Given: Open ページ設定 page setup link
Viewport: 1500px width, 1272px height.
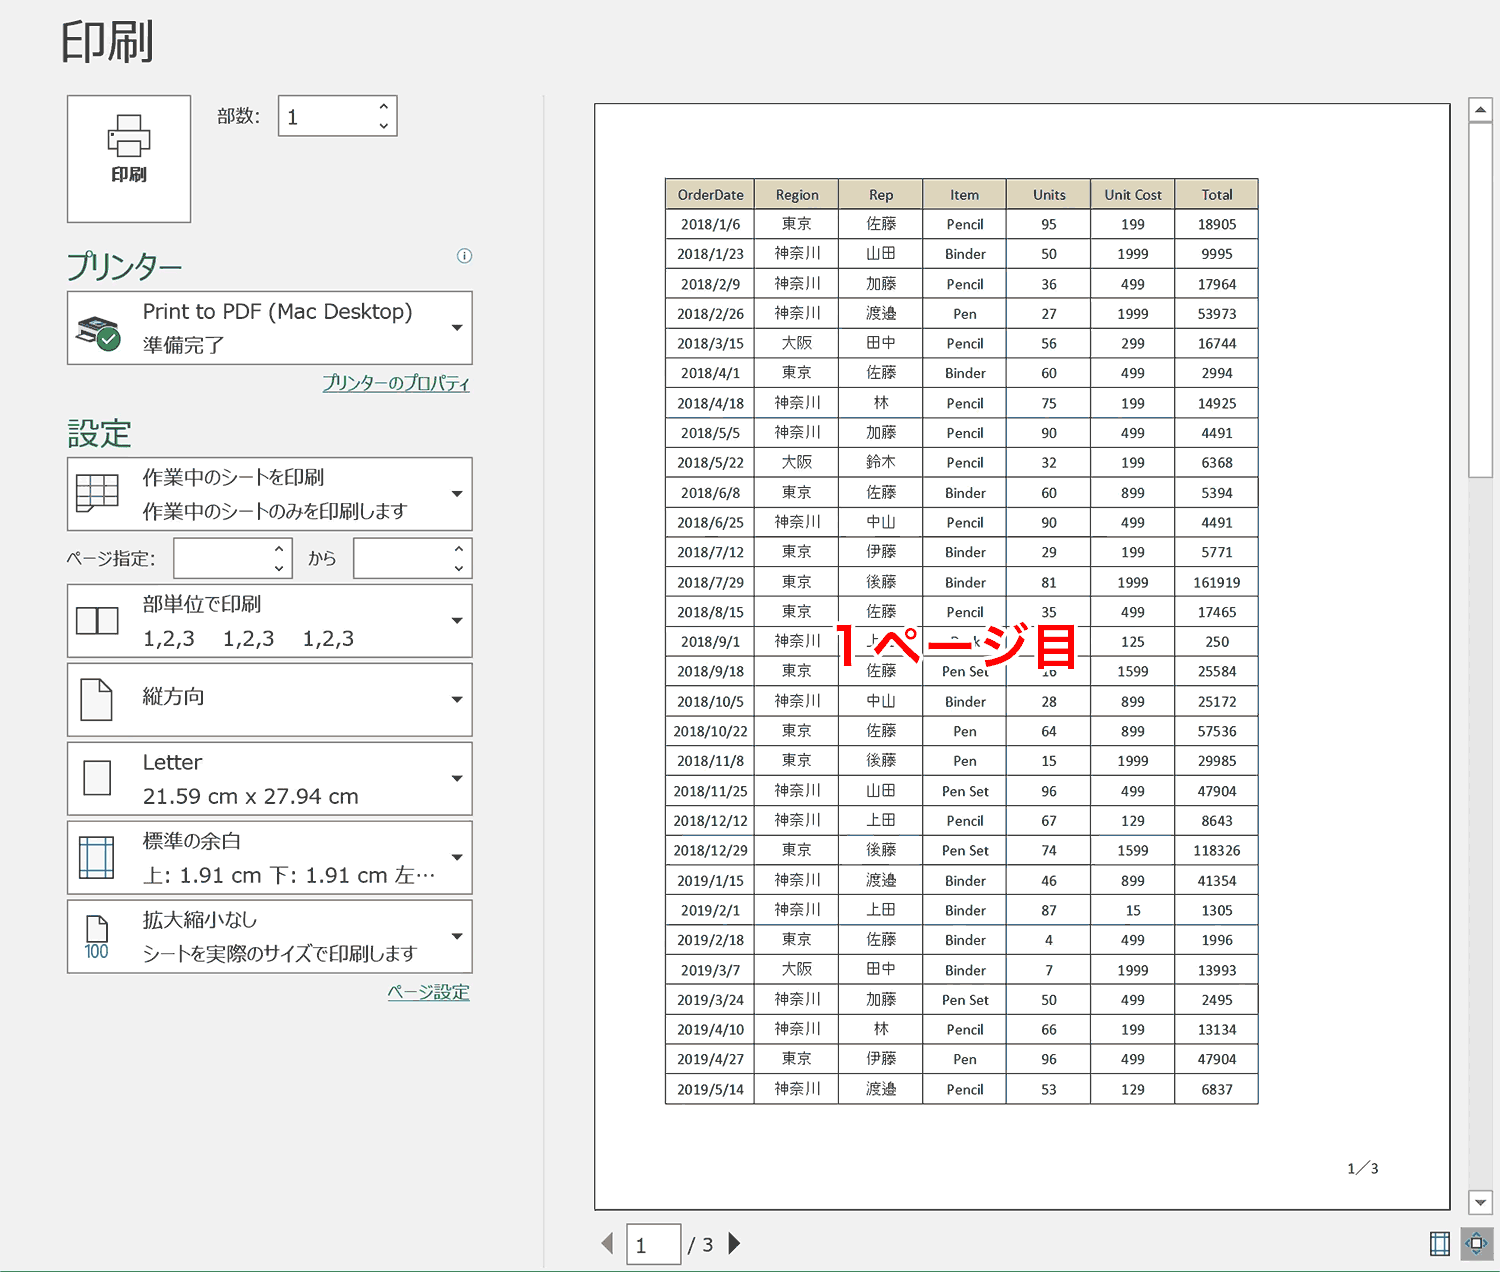Looking at the screenshot, I should click(429, 992).
